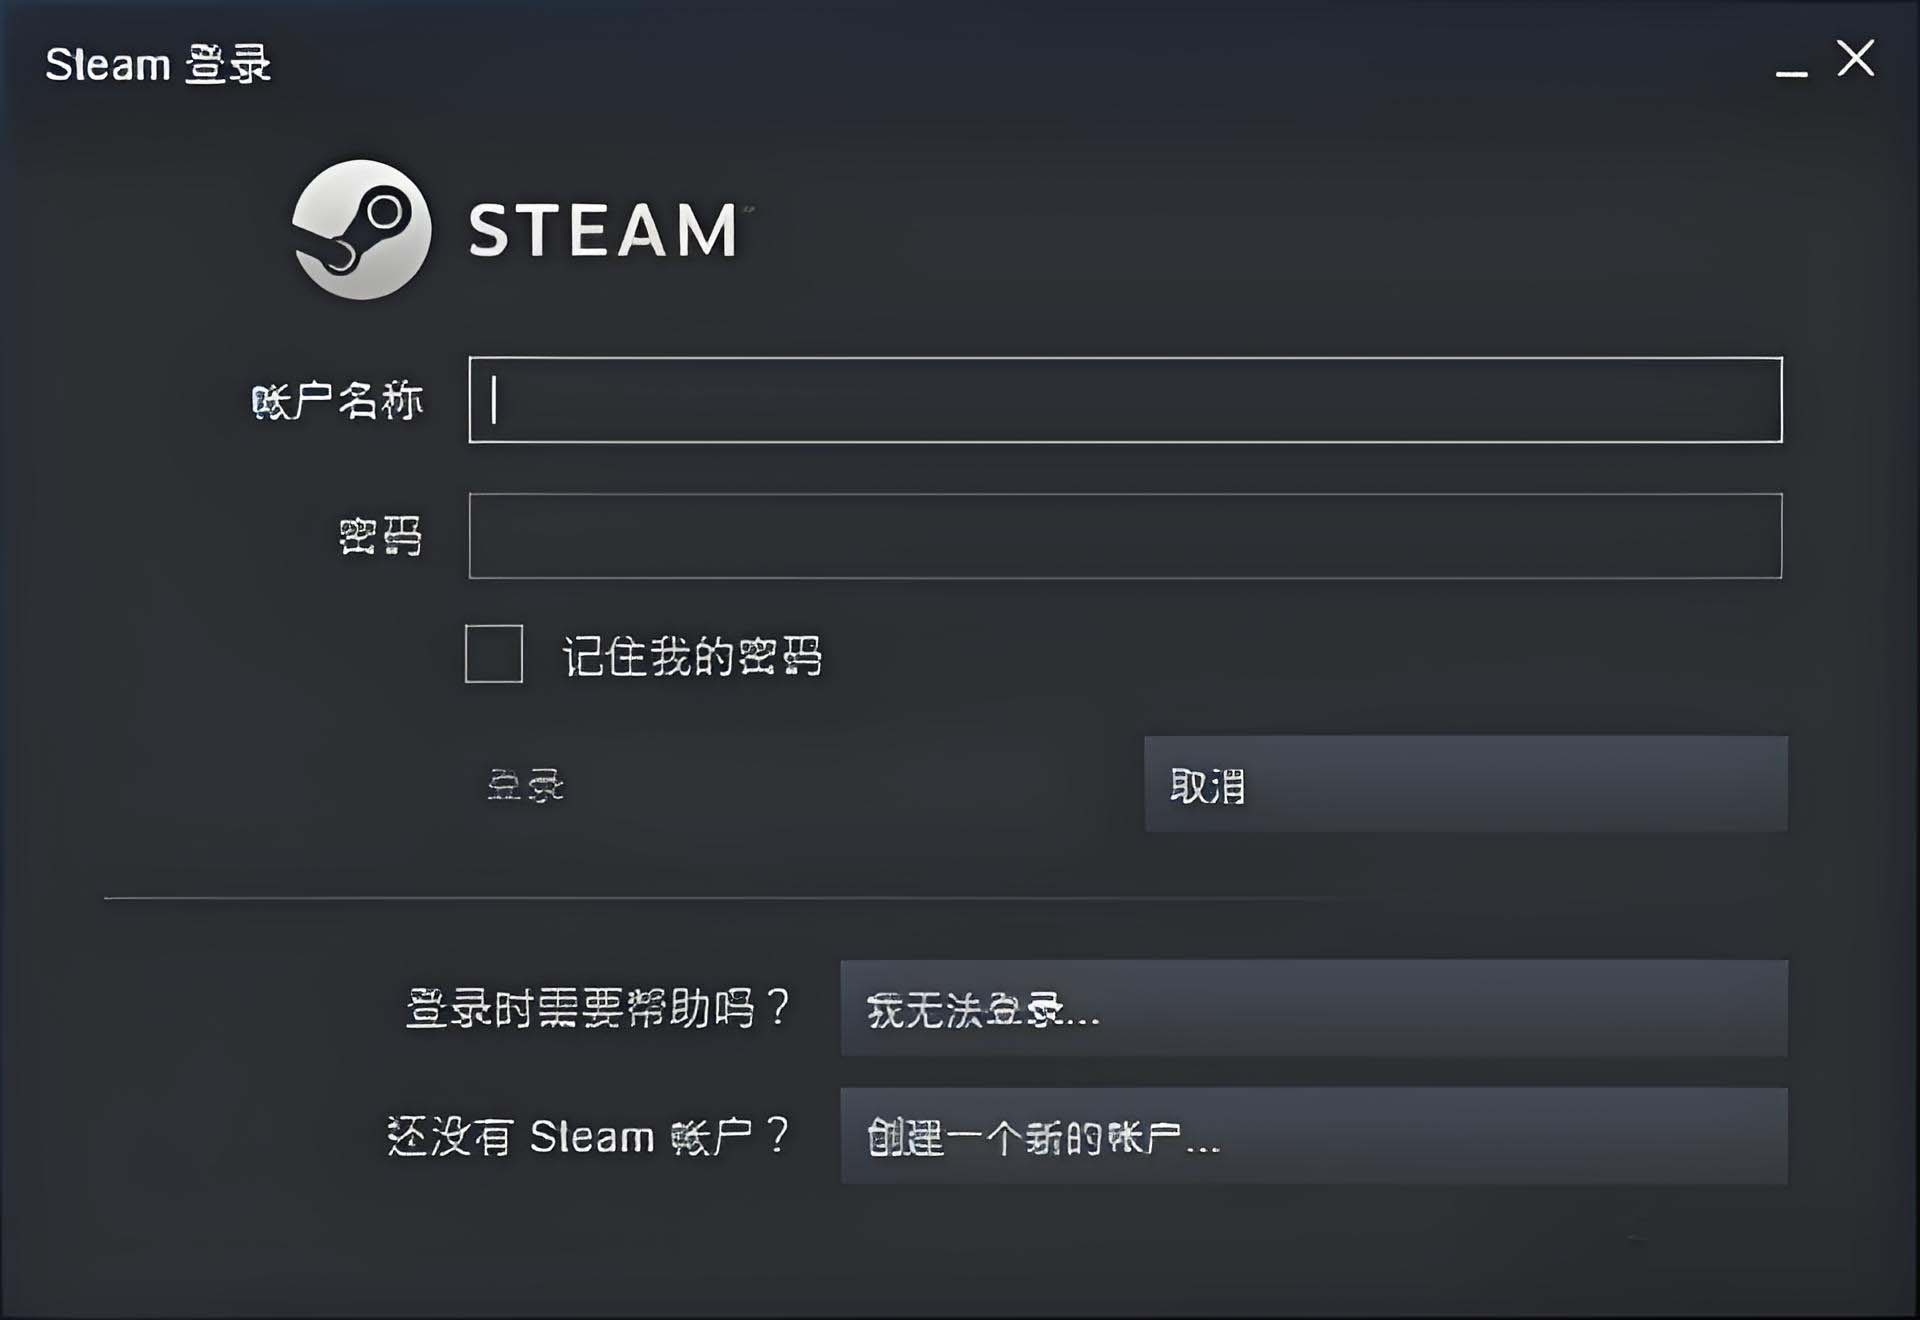Click the horizontal separator line
This screenshot has height=1320, width=1920.
[x=720, y=898]
